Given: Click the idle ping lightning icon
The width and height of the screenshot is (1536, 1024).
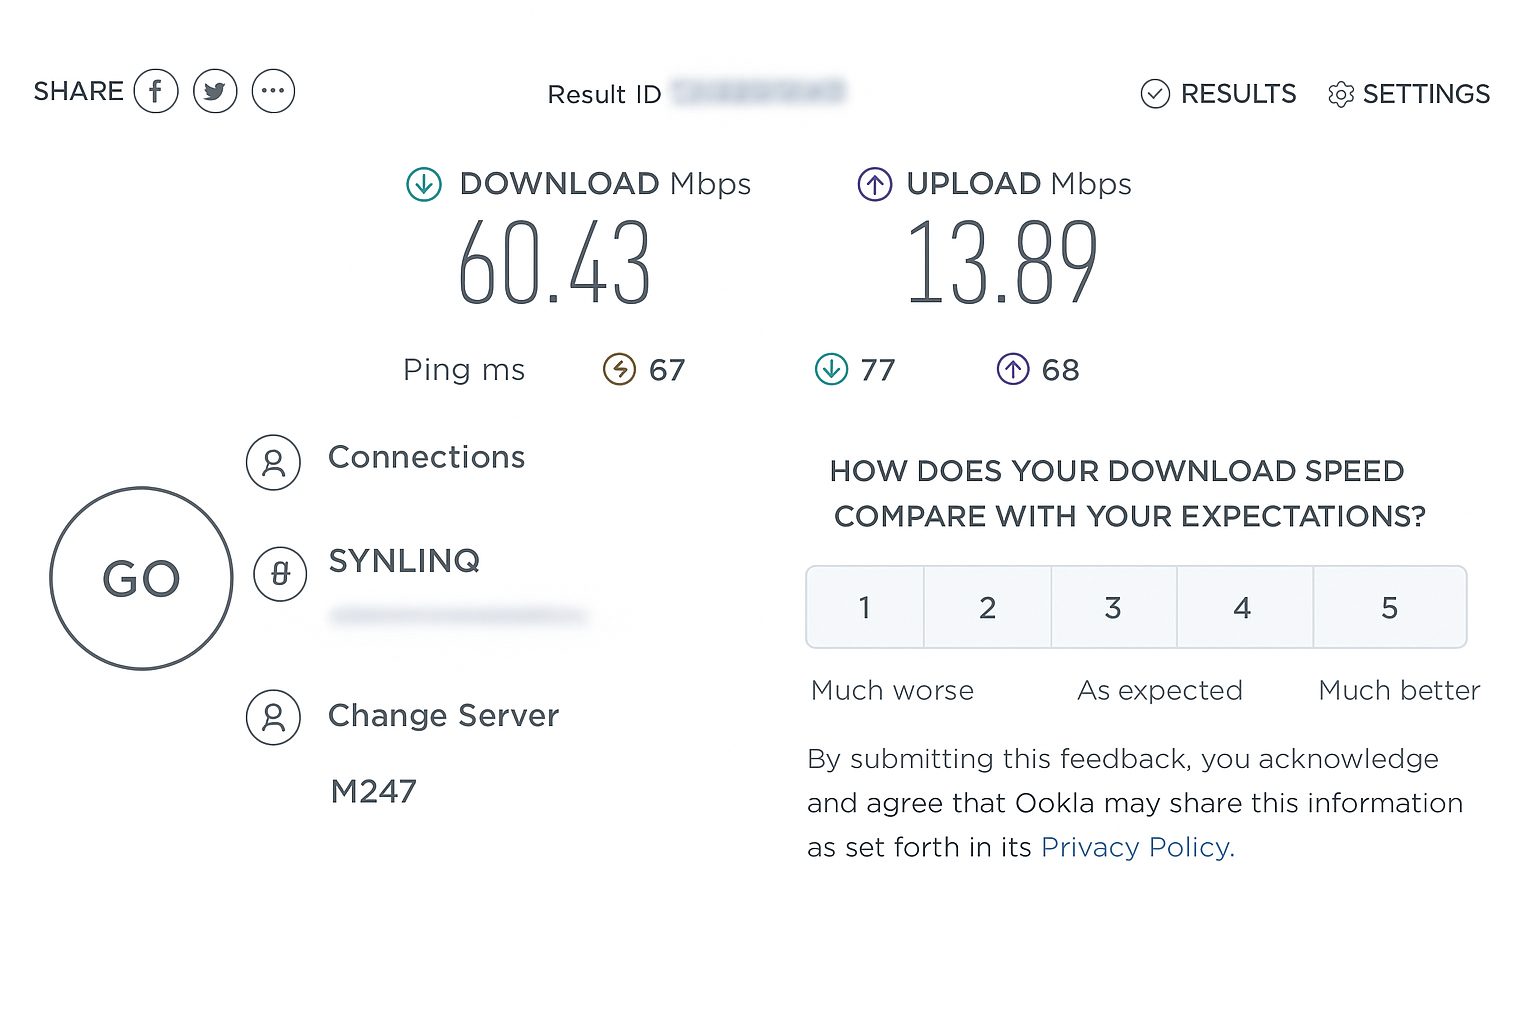Looking at the screenshot, I should 620,369.
